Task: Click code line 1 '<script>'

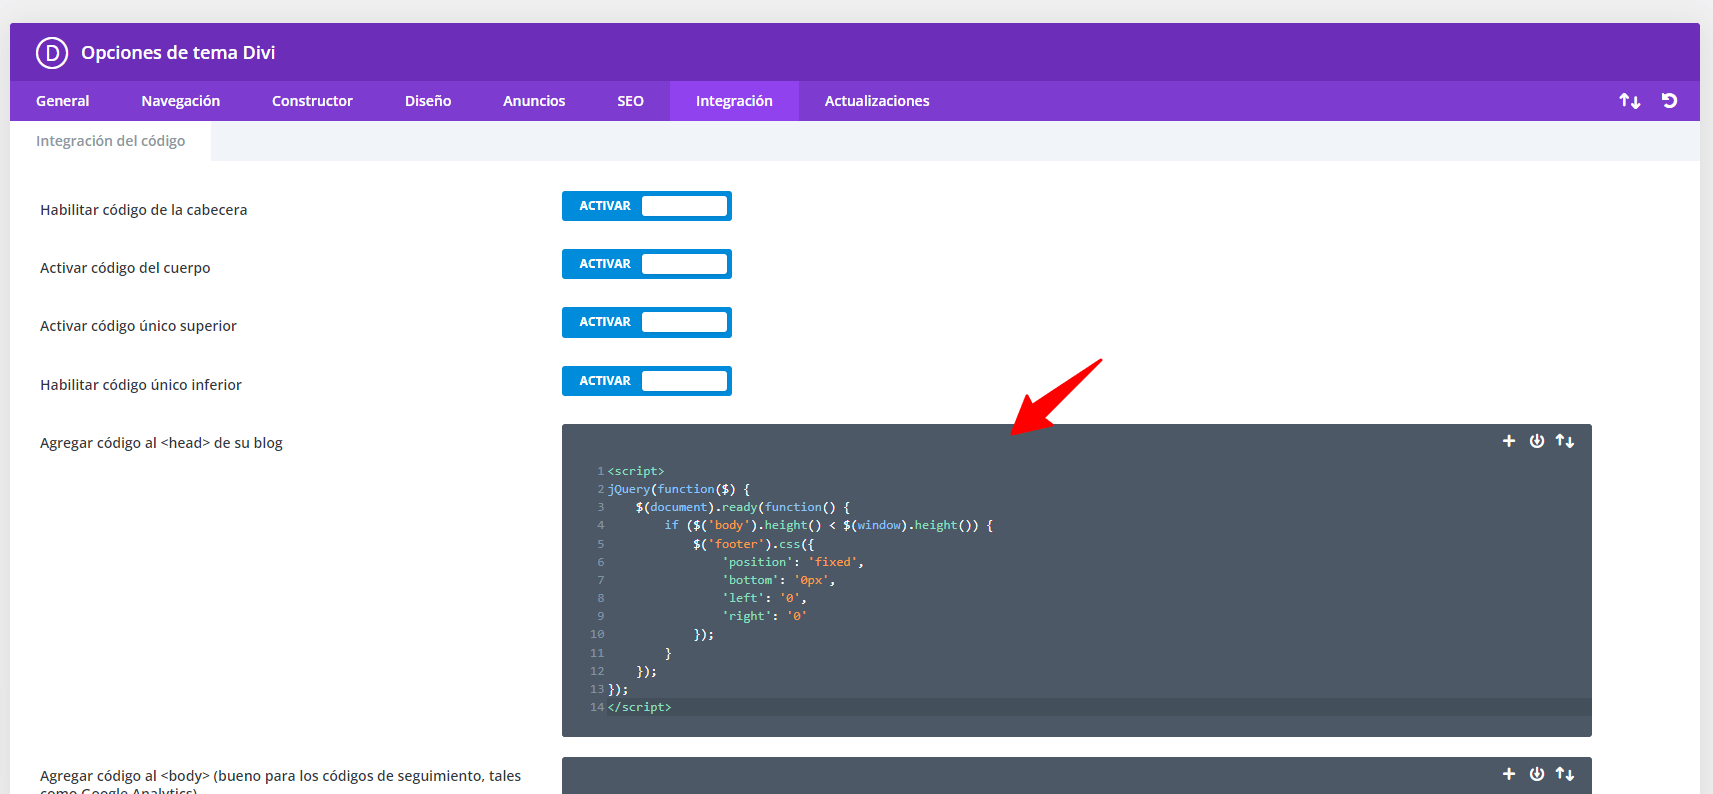Action: (x=636, y=471)
